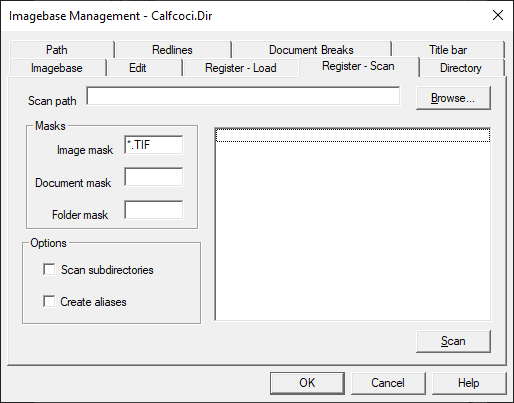This screenshot has width=514, height=403.
Task: Toggle the Create aliases checkbox
Action: point(49,301)
